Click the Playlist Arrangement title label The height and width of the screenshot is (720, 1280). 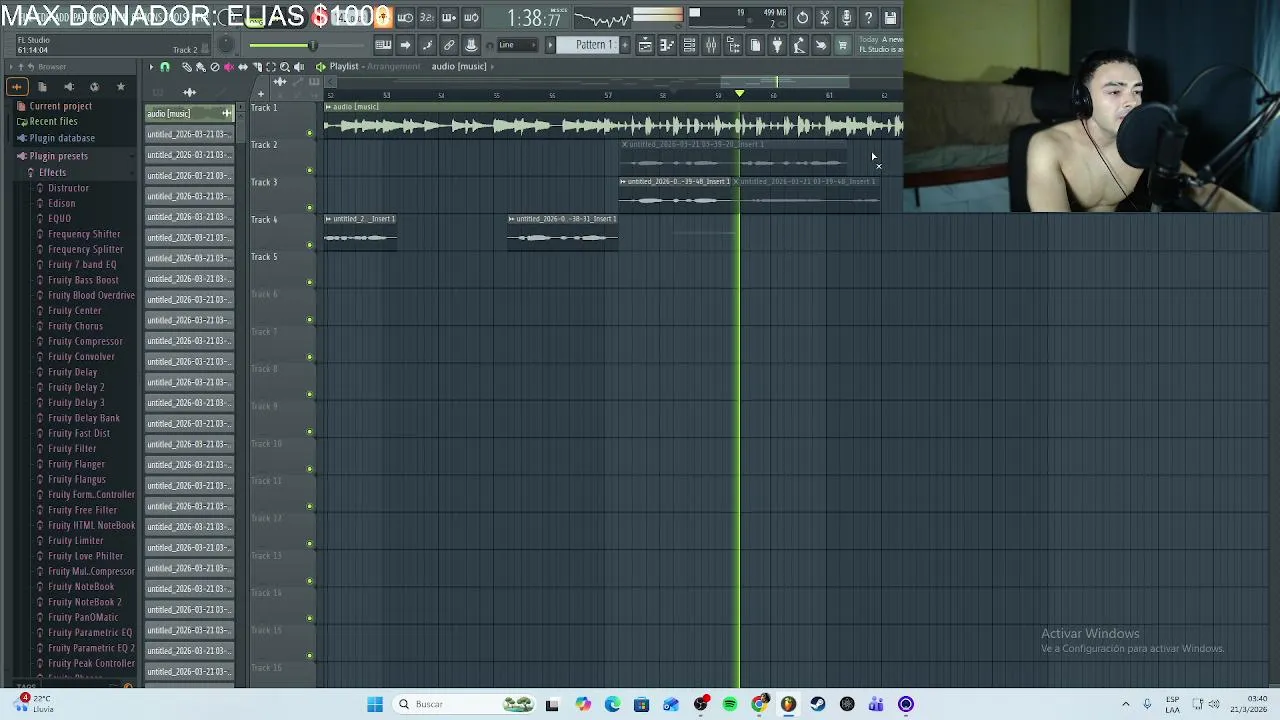pos(375,67)
